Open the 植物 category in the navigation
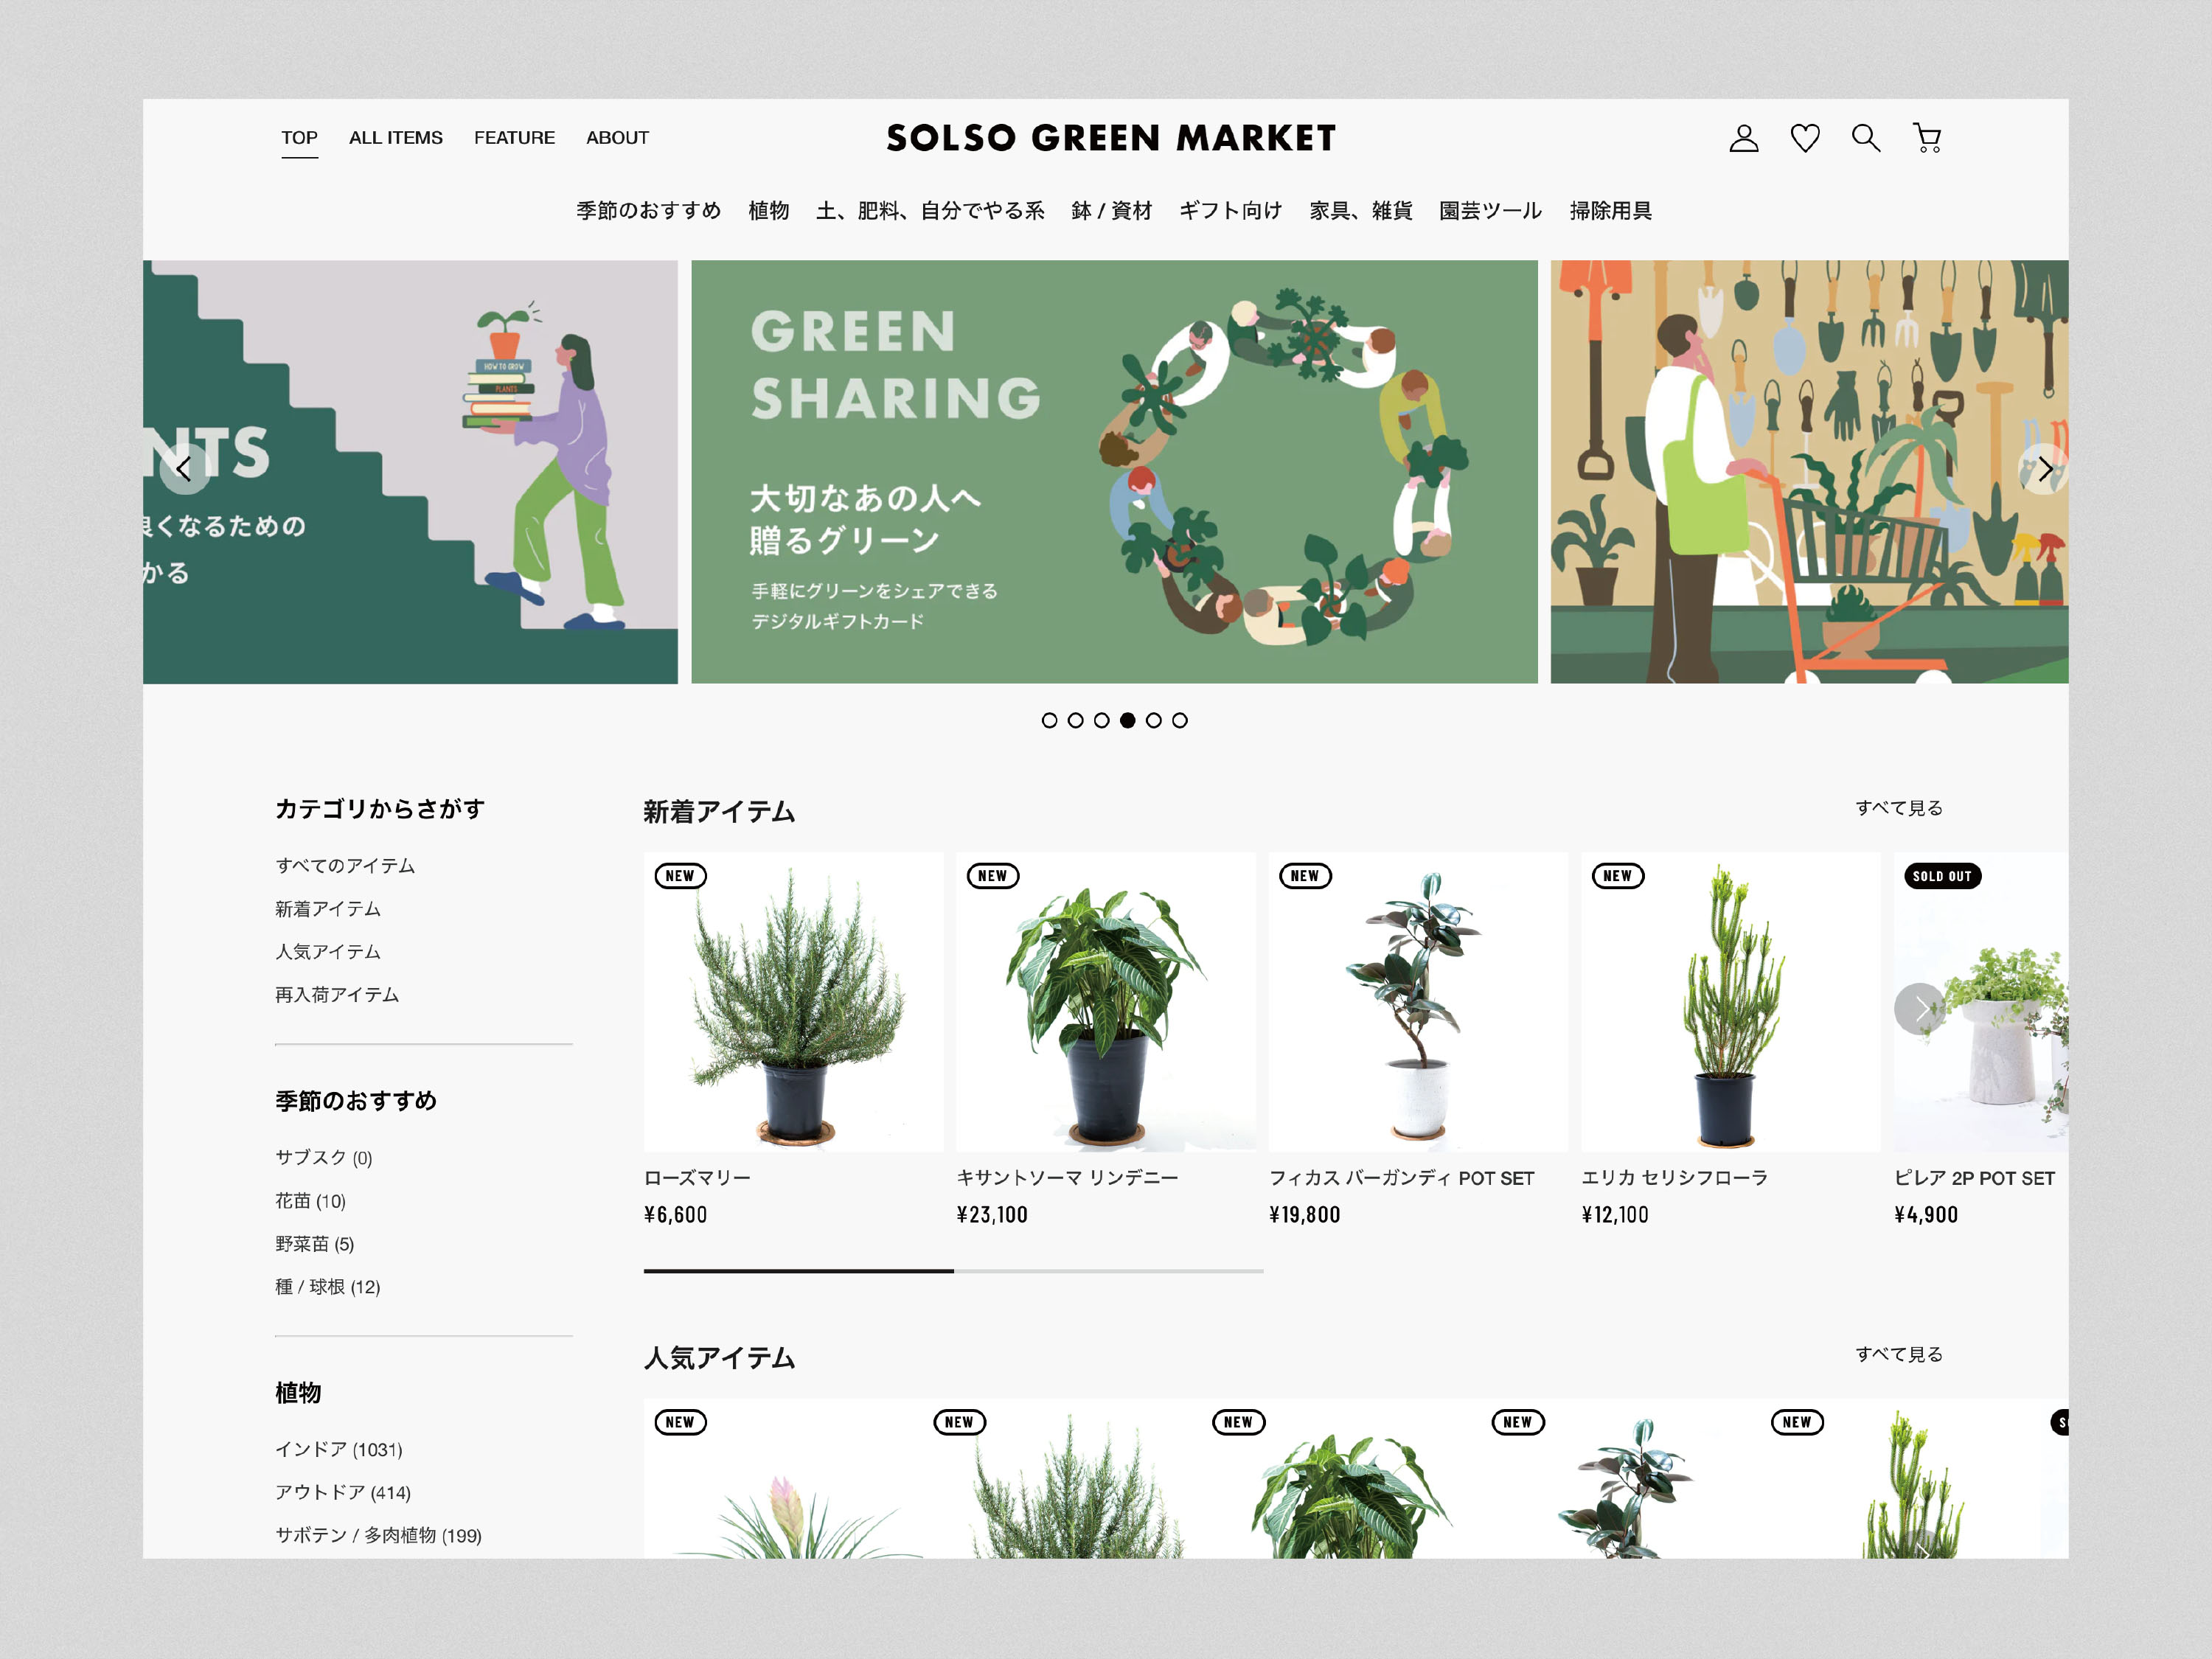2212x1659 pixels. (769, 211)
